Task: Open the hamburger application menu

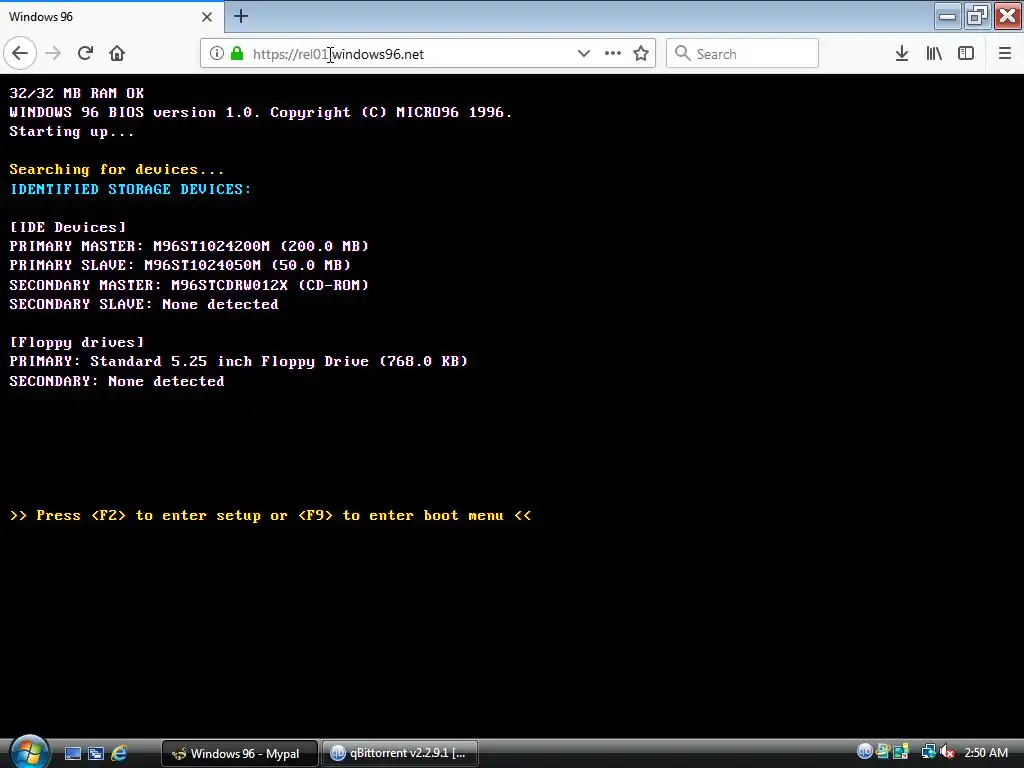Action: click(1004, 54)
